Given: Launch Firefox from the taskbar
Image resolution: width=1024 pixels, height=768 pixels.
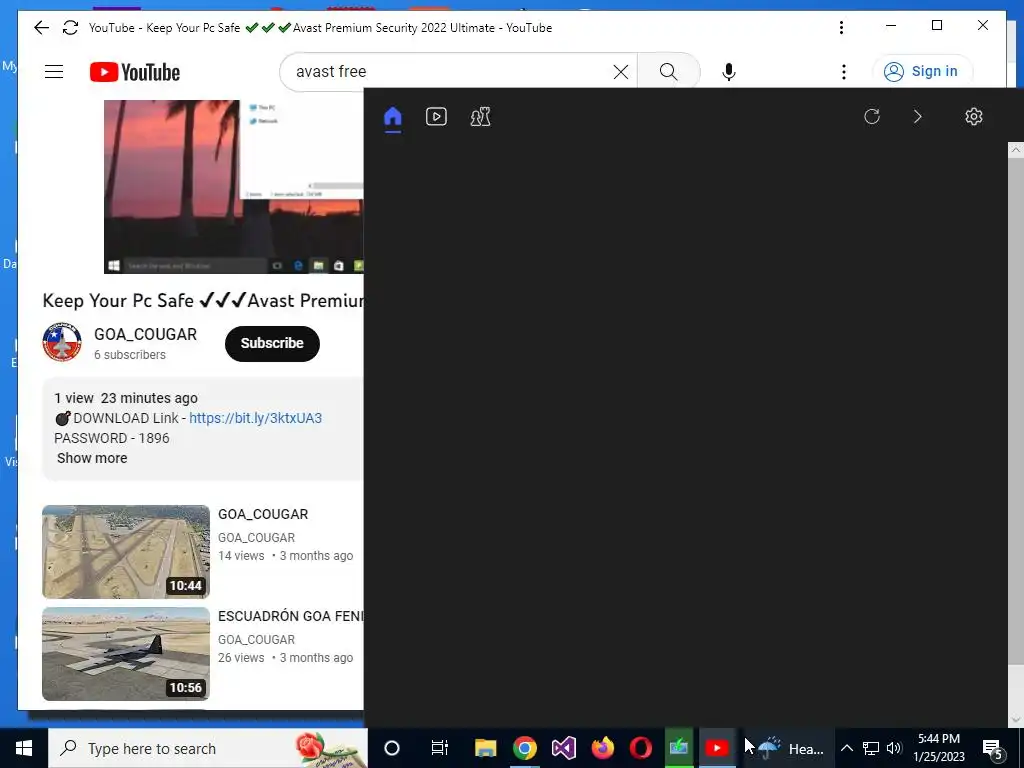Looking at the screenshot, I should tap(602, 748).
